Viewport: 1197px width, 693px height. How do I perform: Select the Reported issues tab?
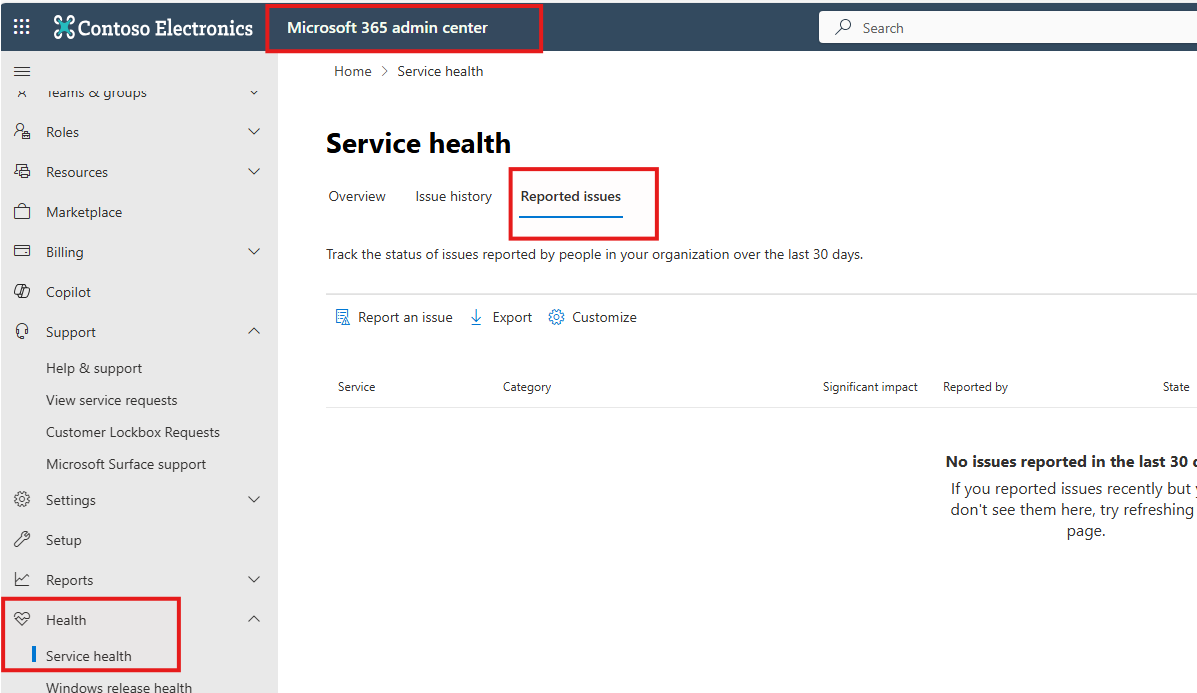coord(571,196)
